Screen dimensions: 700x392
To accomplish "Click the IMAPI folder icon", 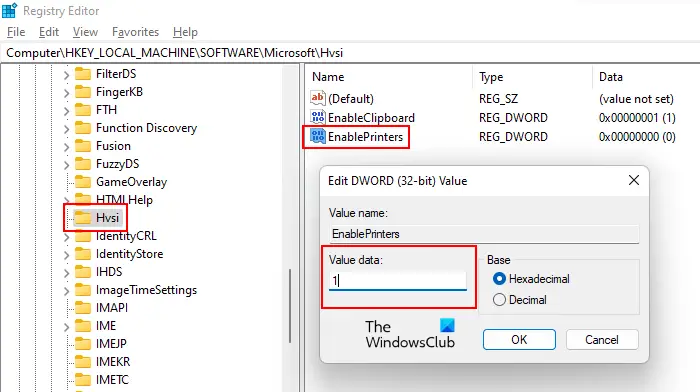I will pyautogui.click(x=83, y=308).
